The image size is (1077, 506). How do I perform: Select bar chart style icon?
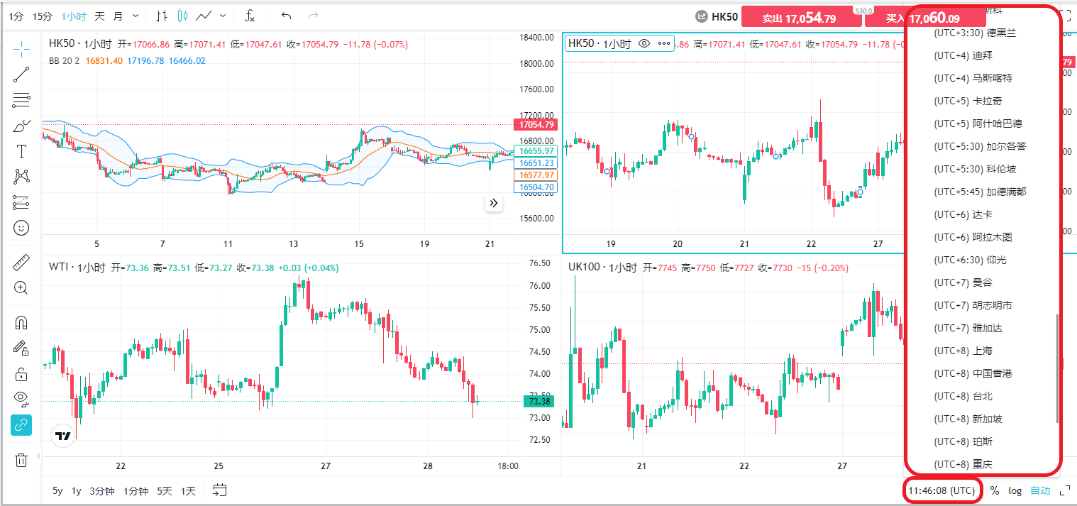pyautogui.click(x=161, y=15)
